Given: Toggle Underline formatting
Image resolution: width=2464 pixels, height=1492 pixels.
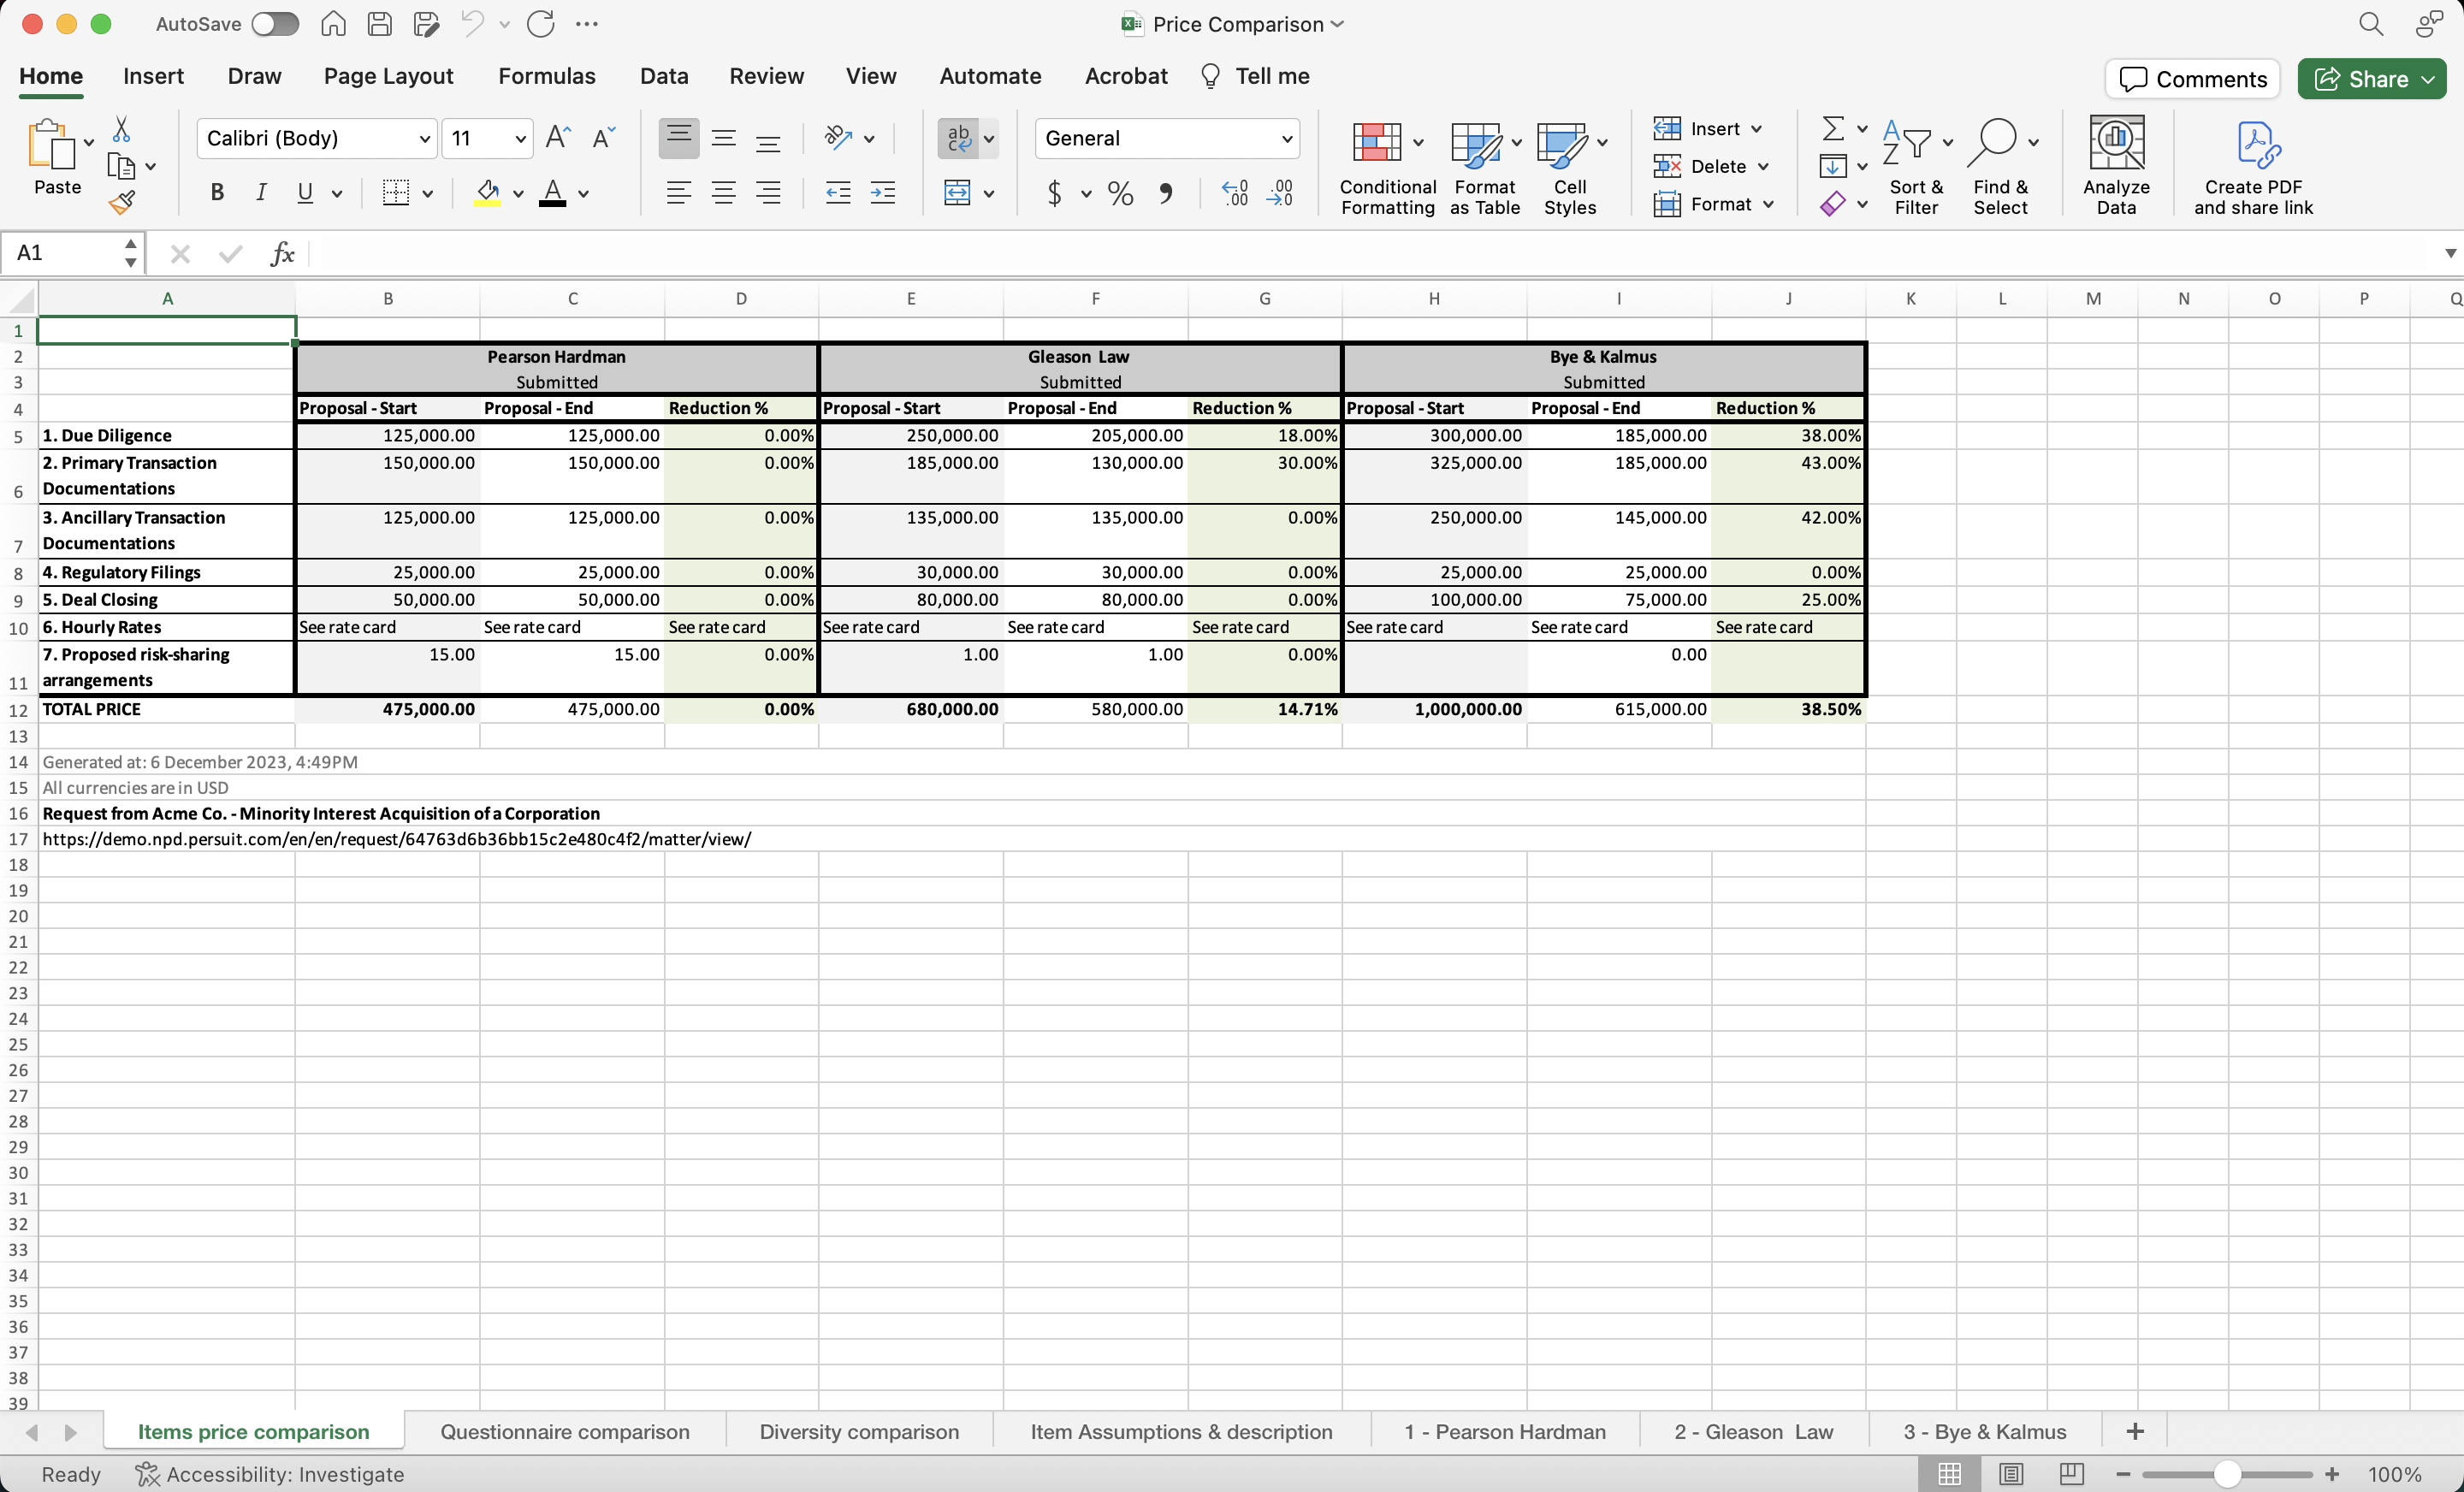Looking at the screenshot, I should pos(305,193).
